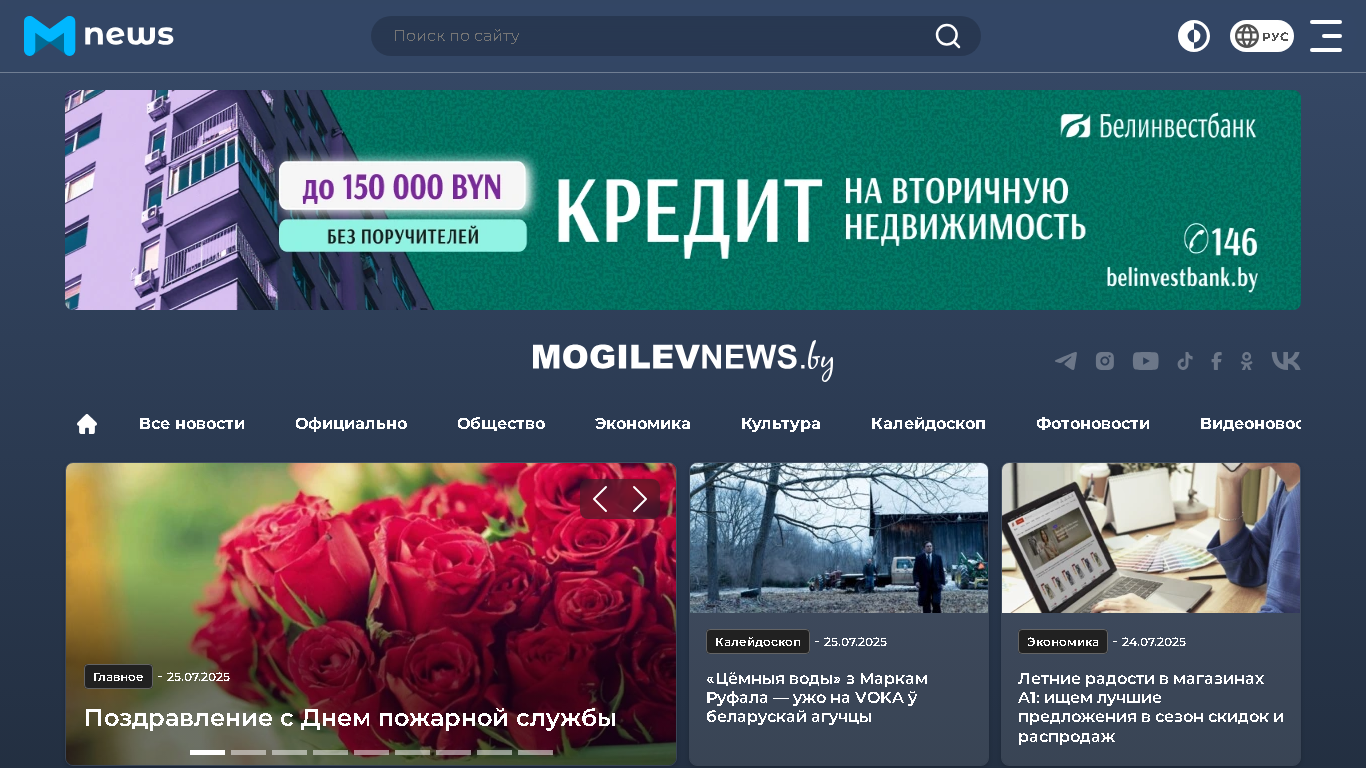Open the Фотоновости section
1366x768 pixels.
click(1093, 424)
